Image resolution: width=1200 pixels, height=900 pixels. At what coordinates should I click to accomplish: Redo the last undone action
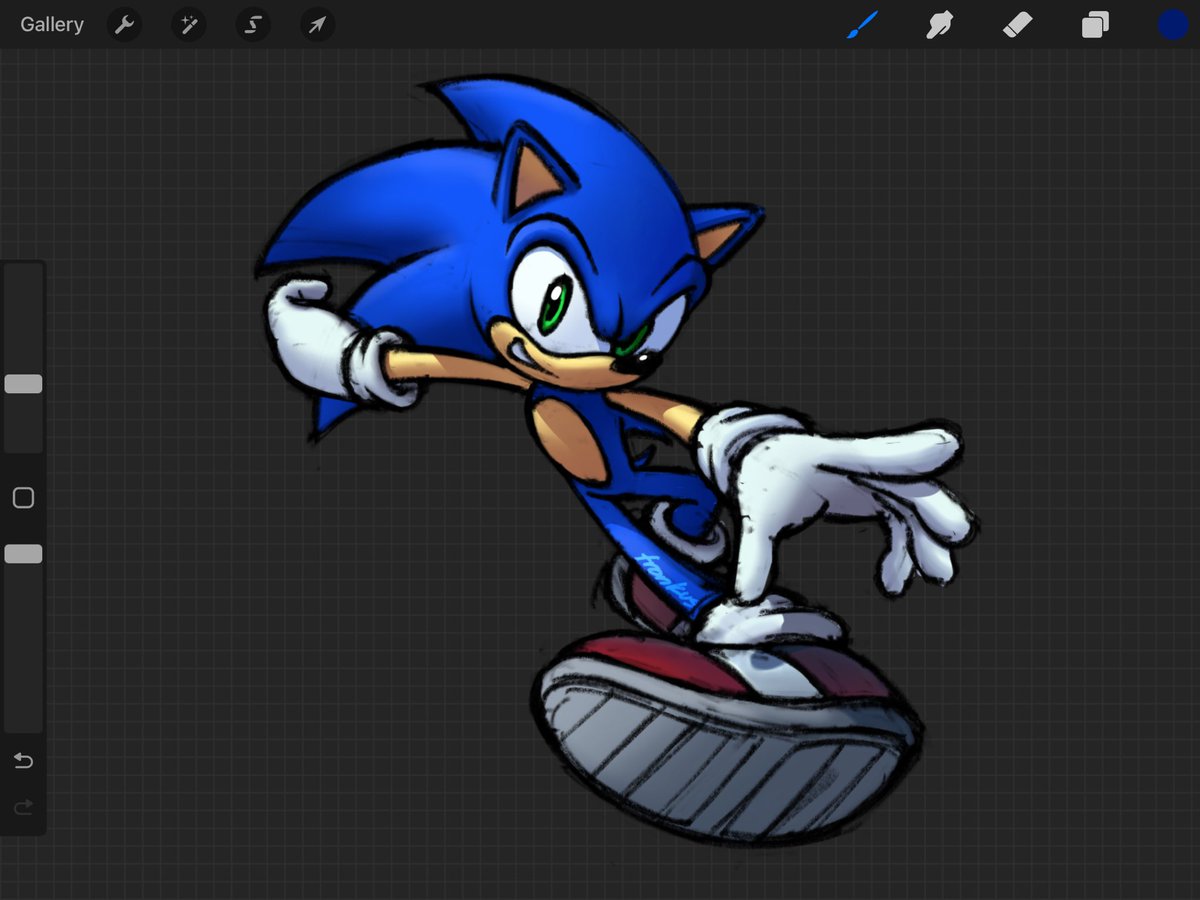coord(23,806)
